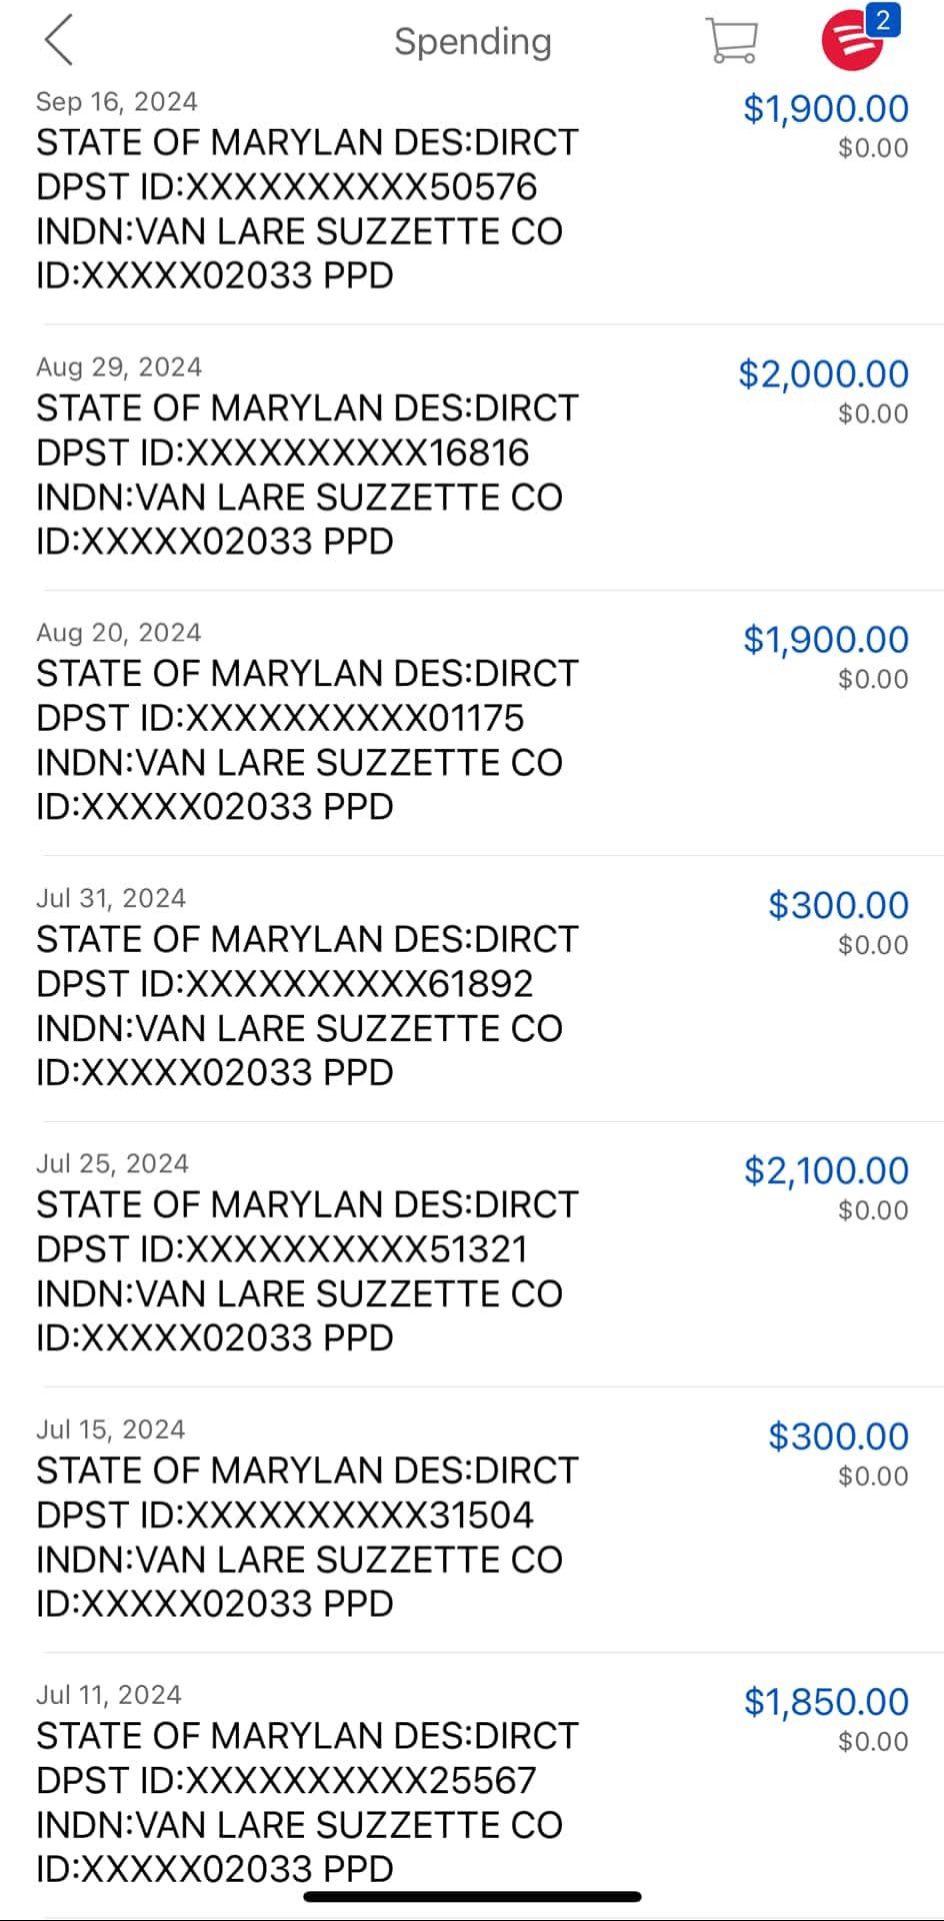
Task: Open the Aug 29, 2024 deposit transaction
Action: pos(306,475)
